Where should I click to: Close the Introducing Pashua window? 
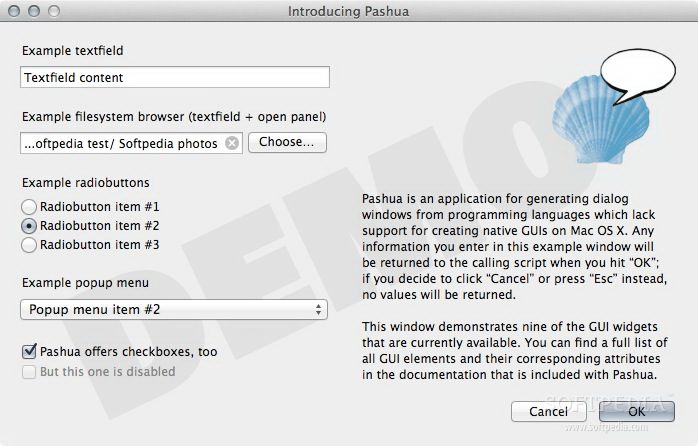click(14, 11)
